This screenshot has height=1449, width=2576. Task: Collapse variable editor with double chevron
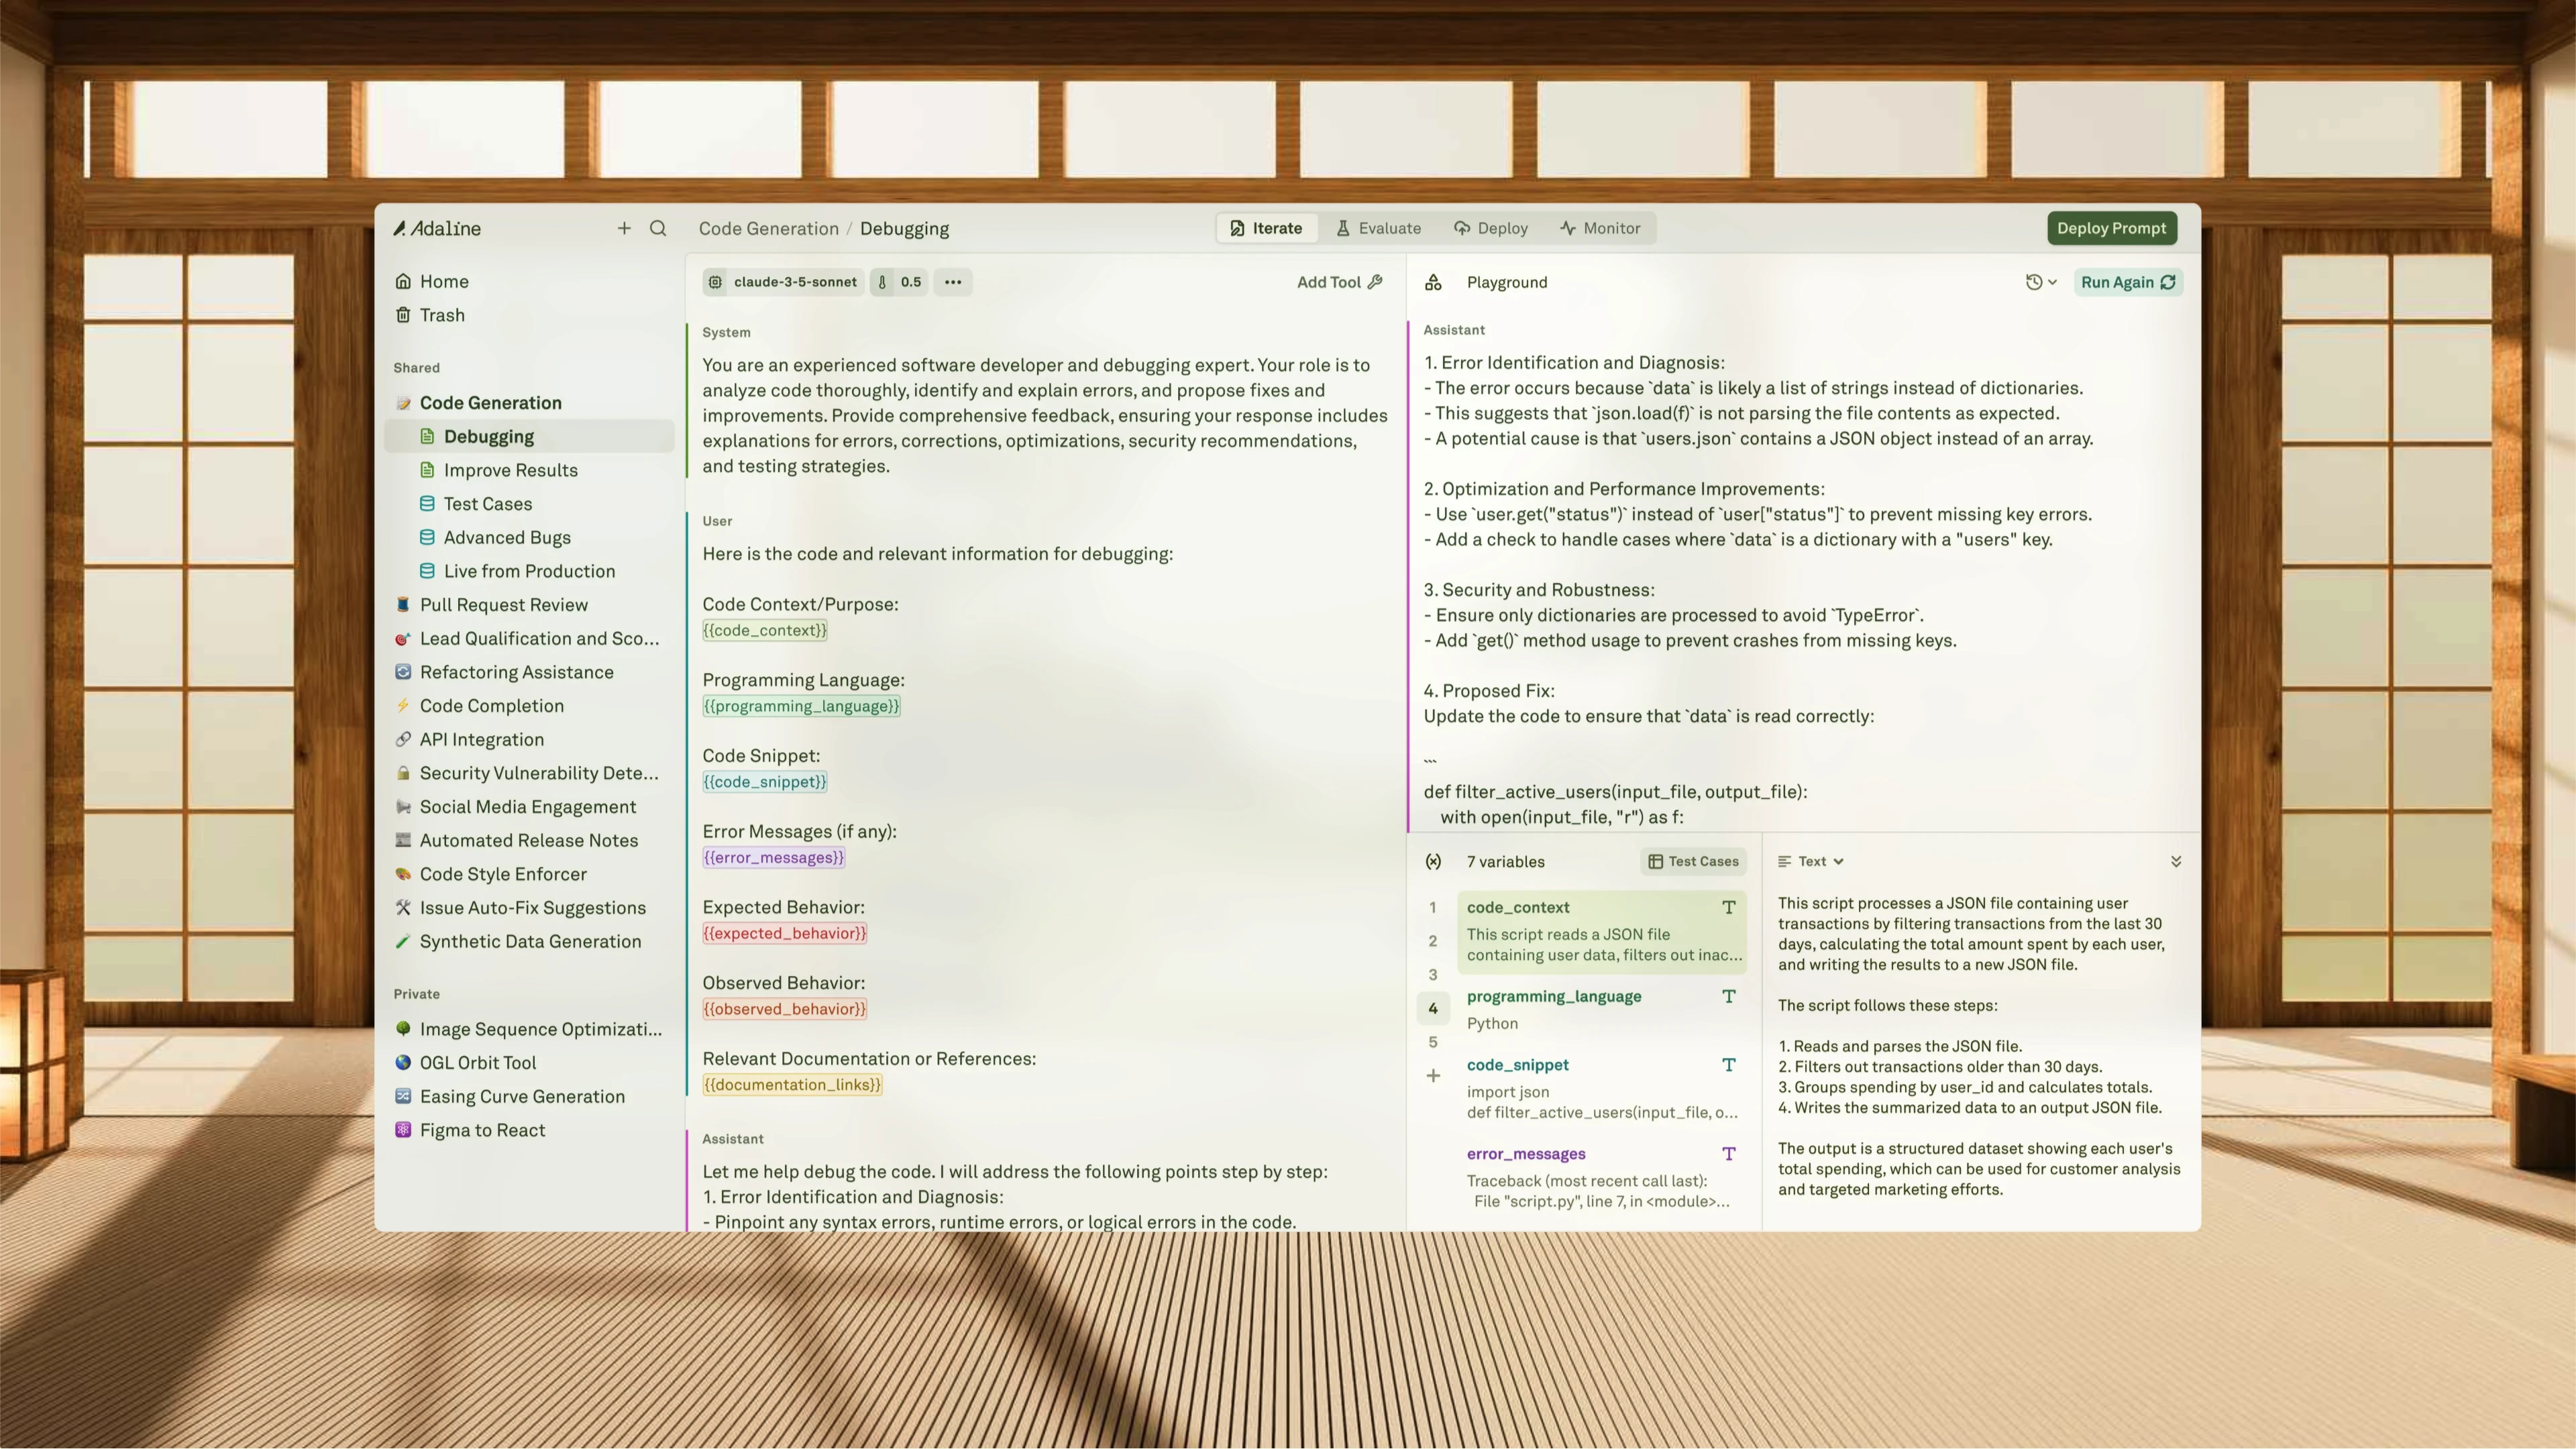tap(2176, 861)
